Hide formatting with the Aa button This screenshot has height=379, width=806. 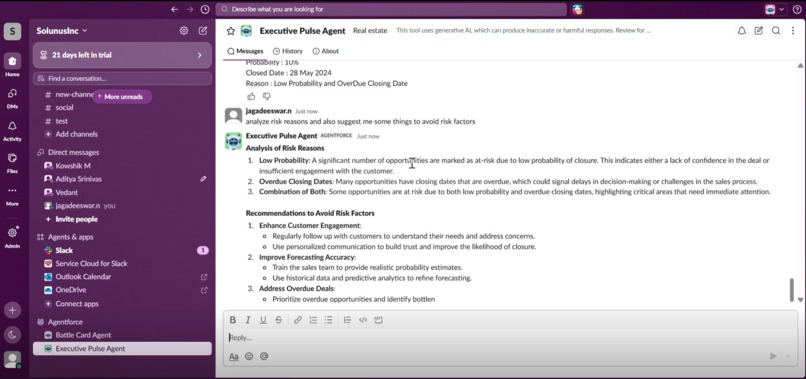[x=233, y=356]
